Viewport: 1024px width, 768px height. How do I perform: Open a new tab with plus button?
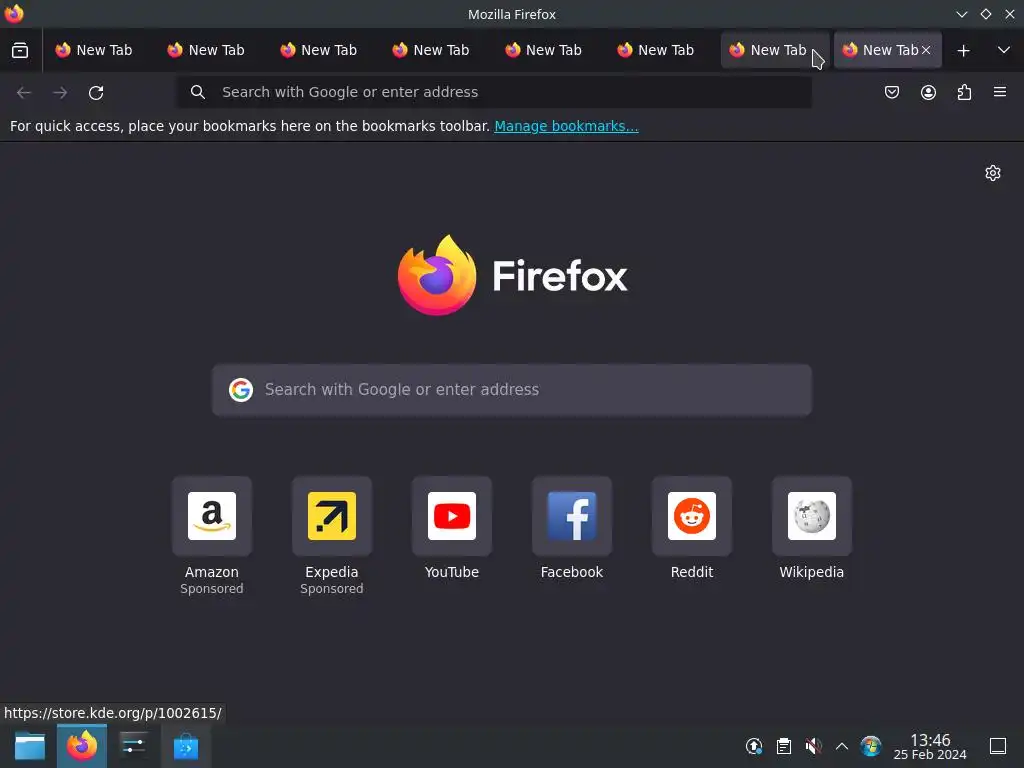(x=963, y=50)
